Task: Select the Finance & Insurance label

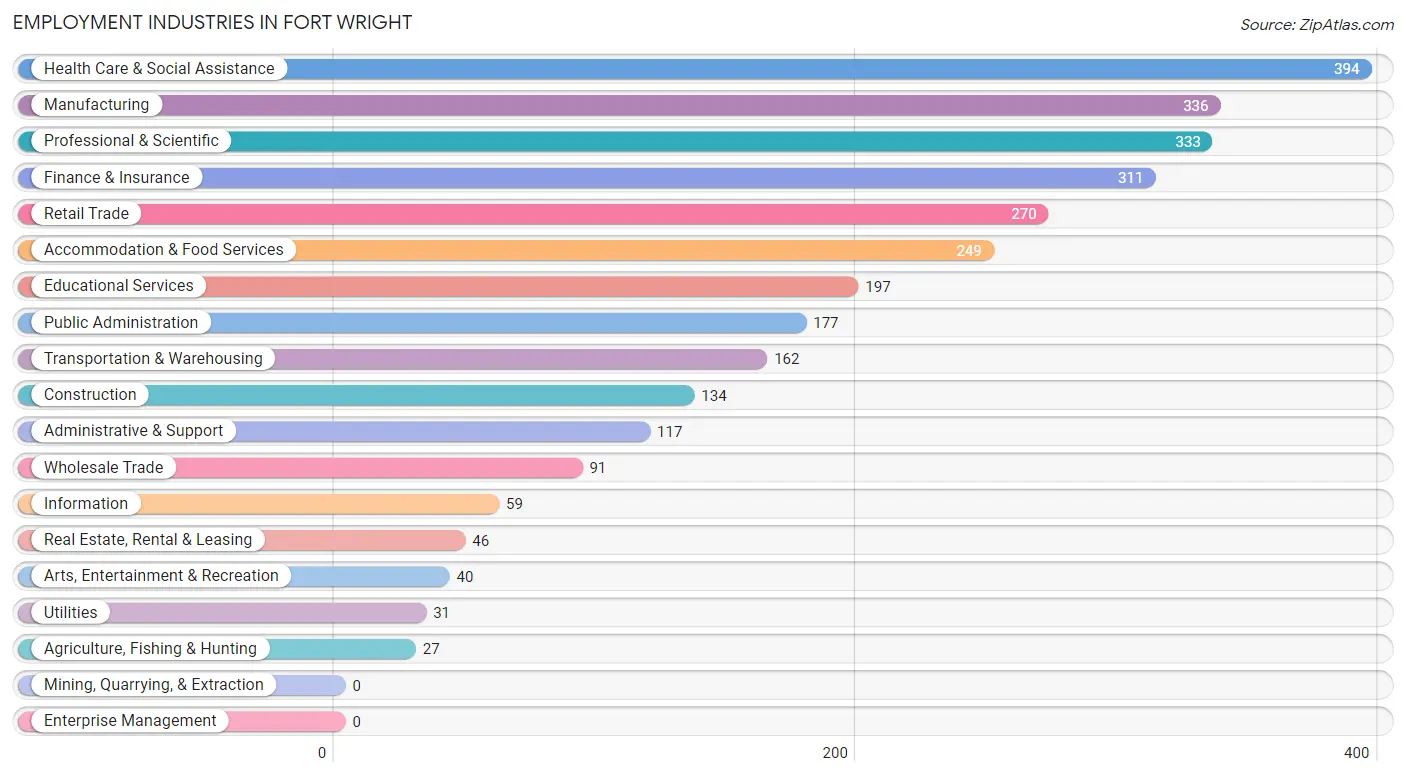Action: click(x=116, y=178)
